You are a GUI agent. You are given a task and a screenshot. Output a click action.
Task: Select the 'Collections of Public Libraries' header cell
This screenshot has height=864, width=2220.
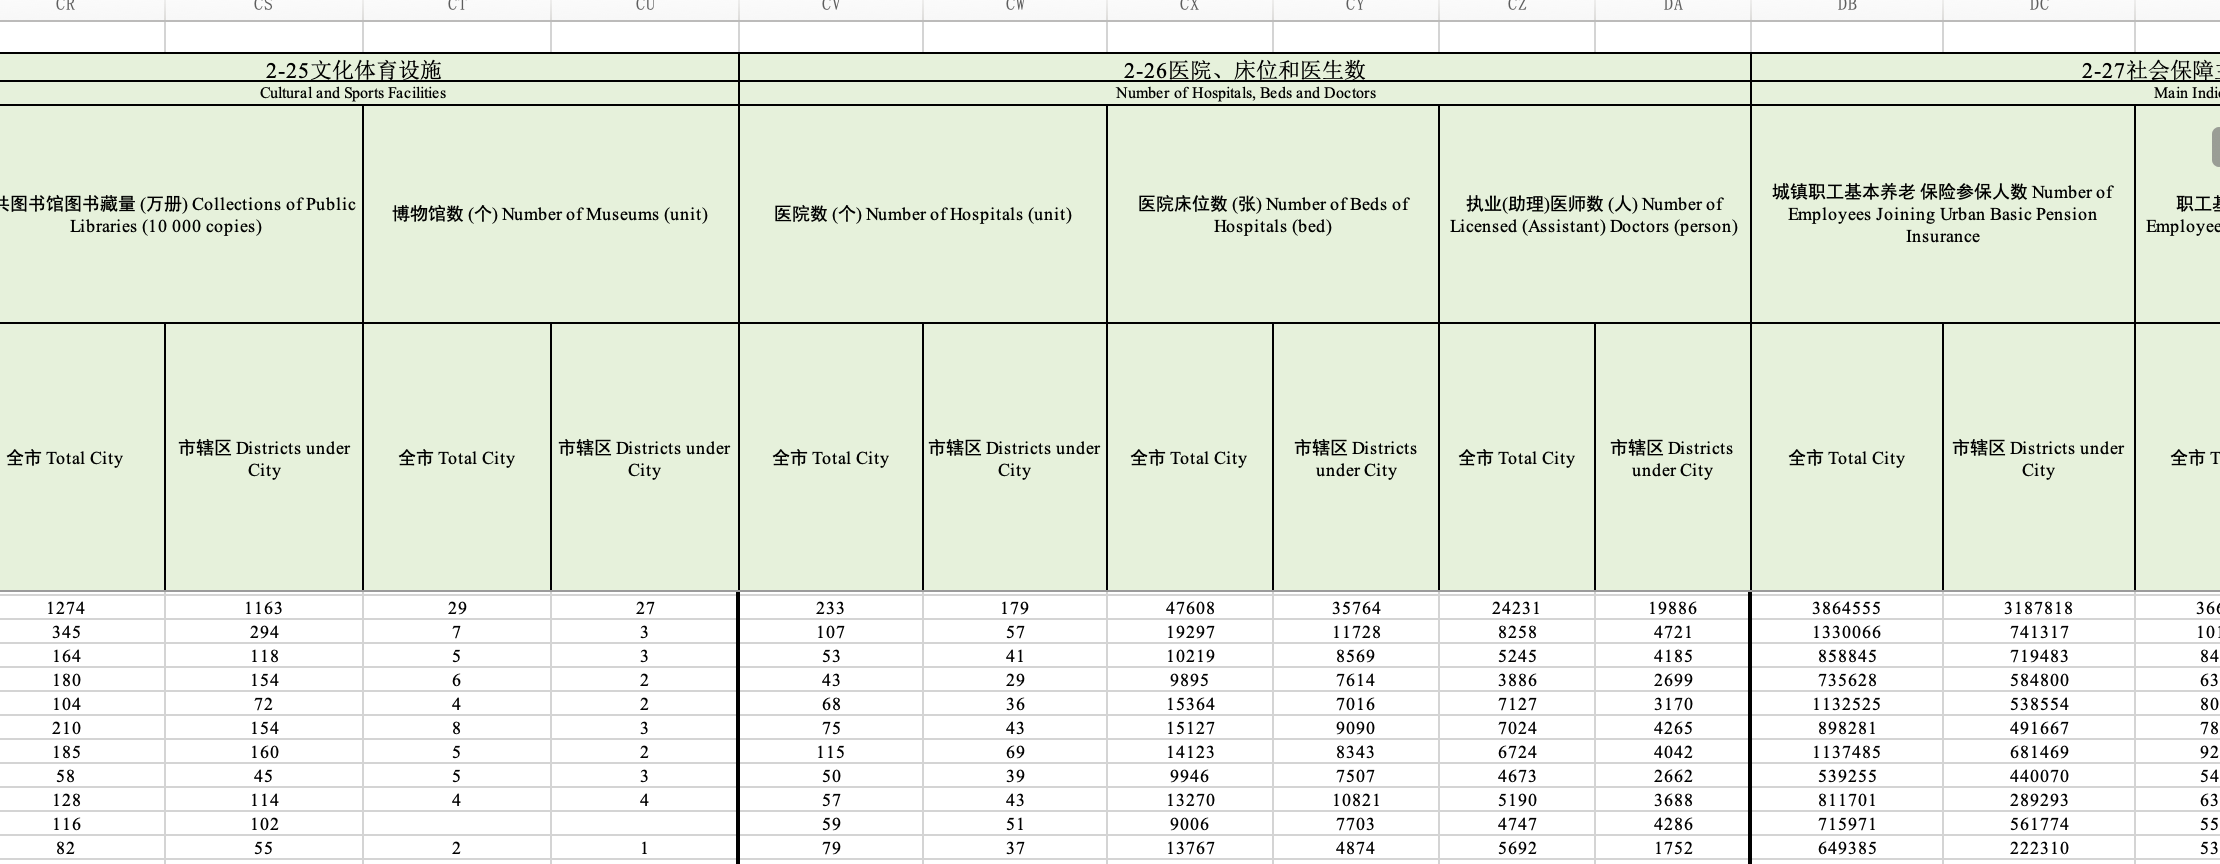pyautogui.click(x=181, y=214)
